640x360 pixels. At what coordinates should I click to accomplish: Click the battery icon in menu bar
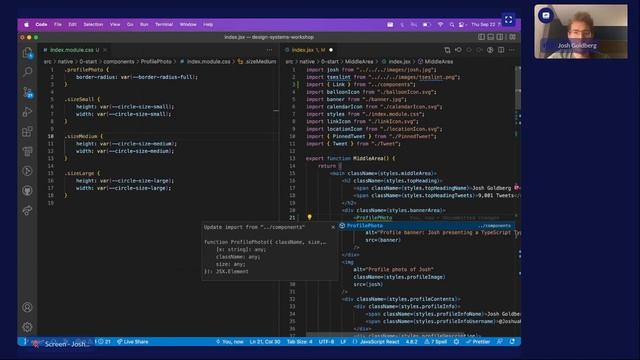(x=427, y=24)
